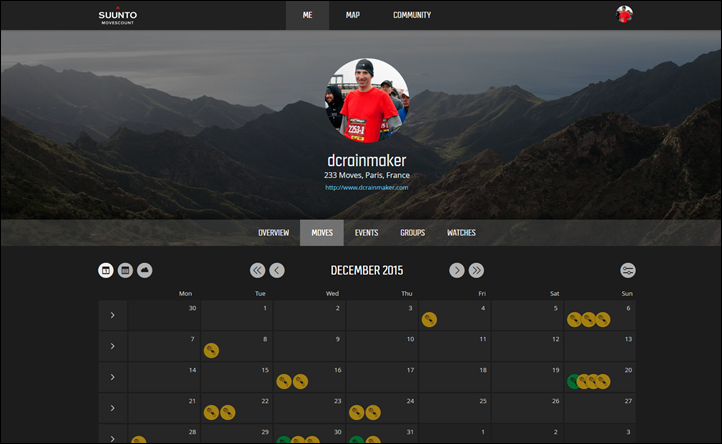This screenshot has height=444, width=722.
Task: Switch to the list table view
Action: 125,270
